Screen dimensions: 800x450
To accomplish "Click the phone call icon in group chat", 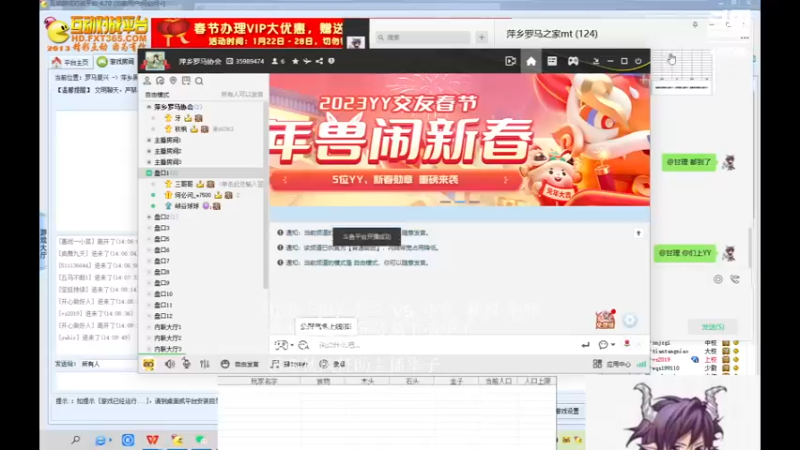I will (x=735, y=279).
